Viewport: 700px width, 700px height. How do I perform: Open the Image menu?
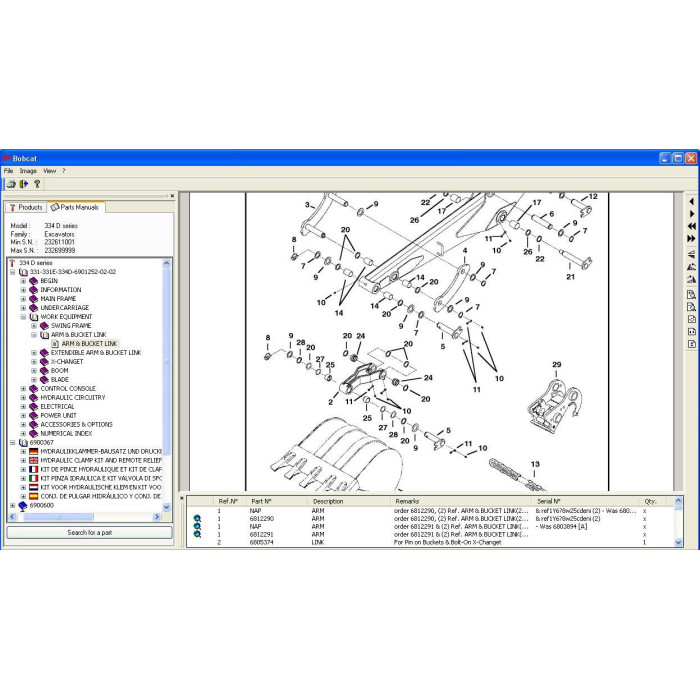[28, 171]
